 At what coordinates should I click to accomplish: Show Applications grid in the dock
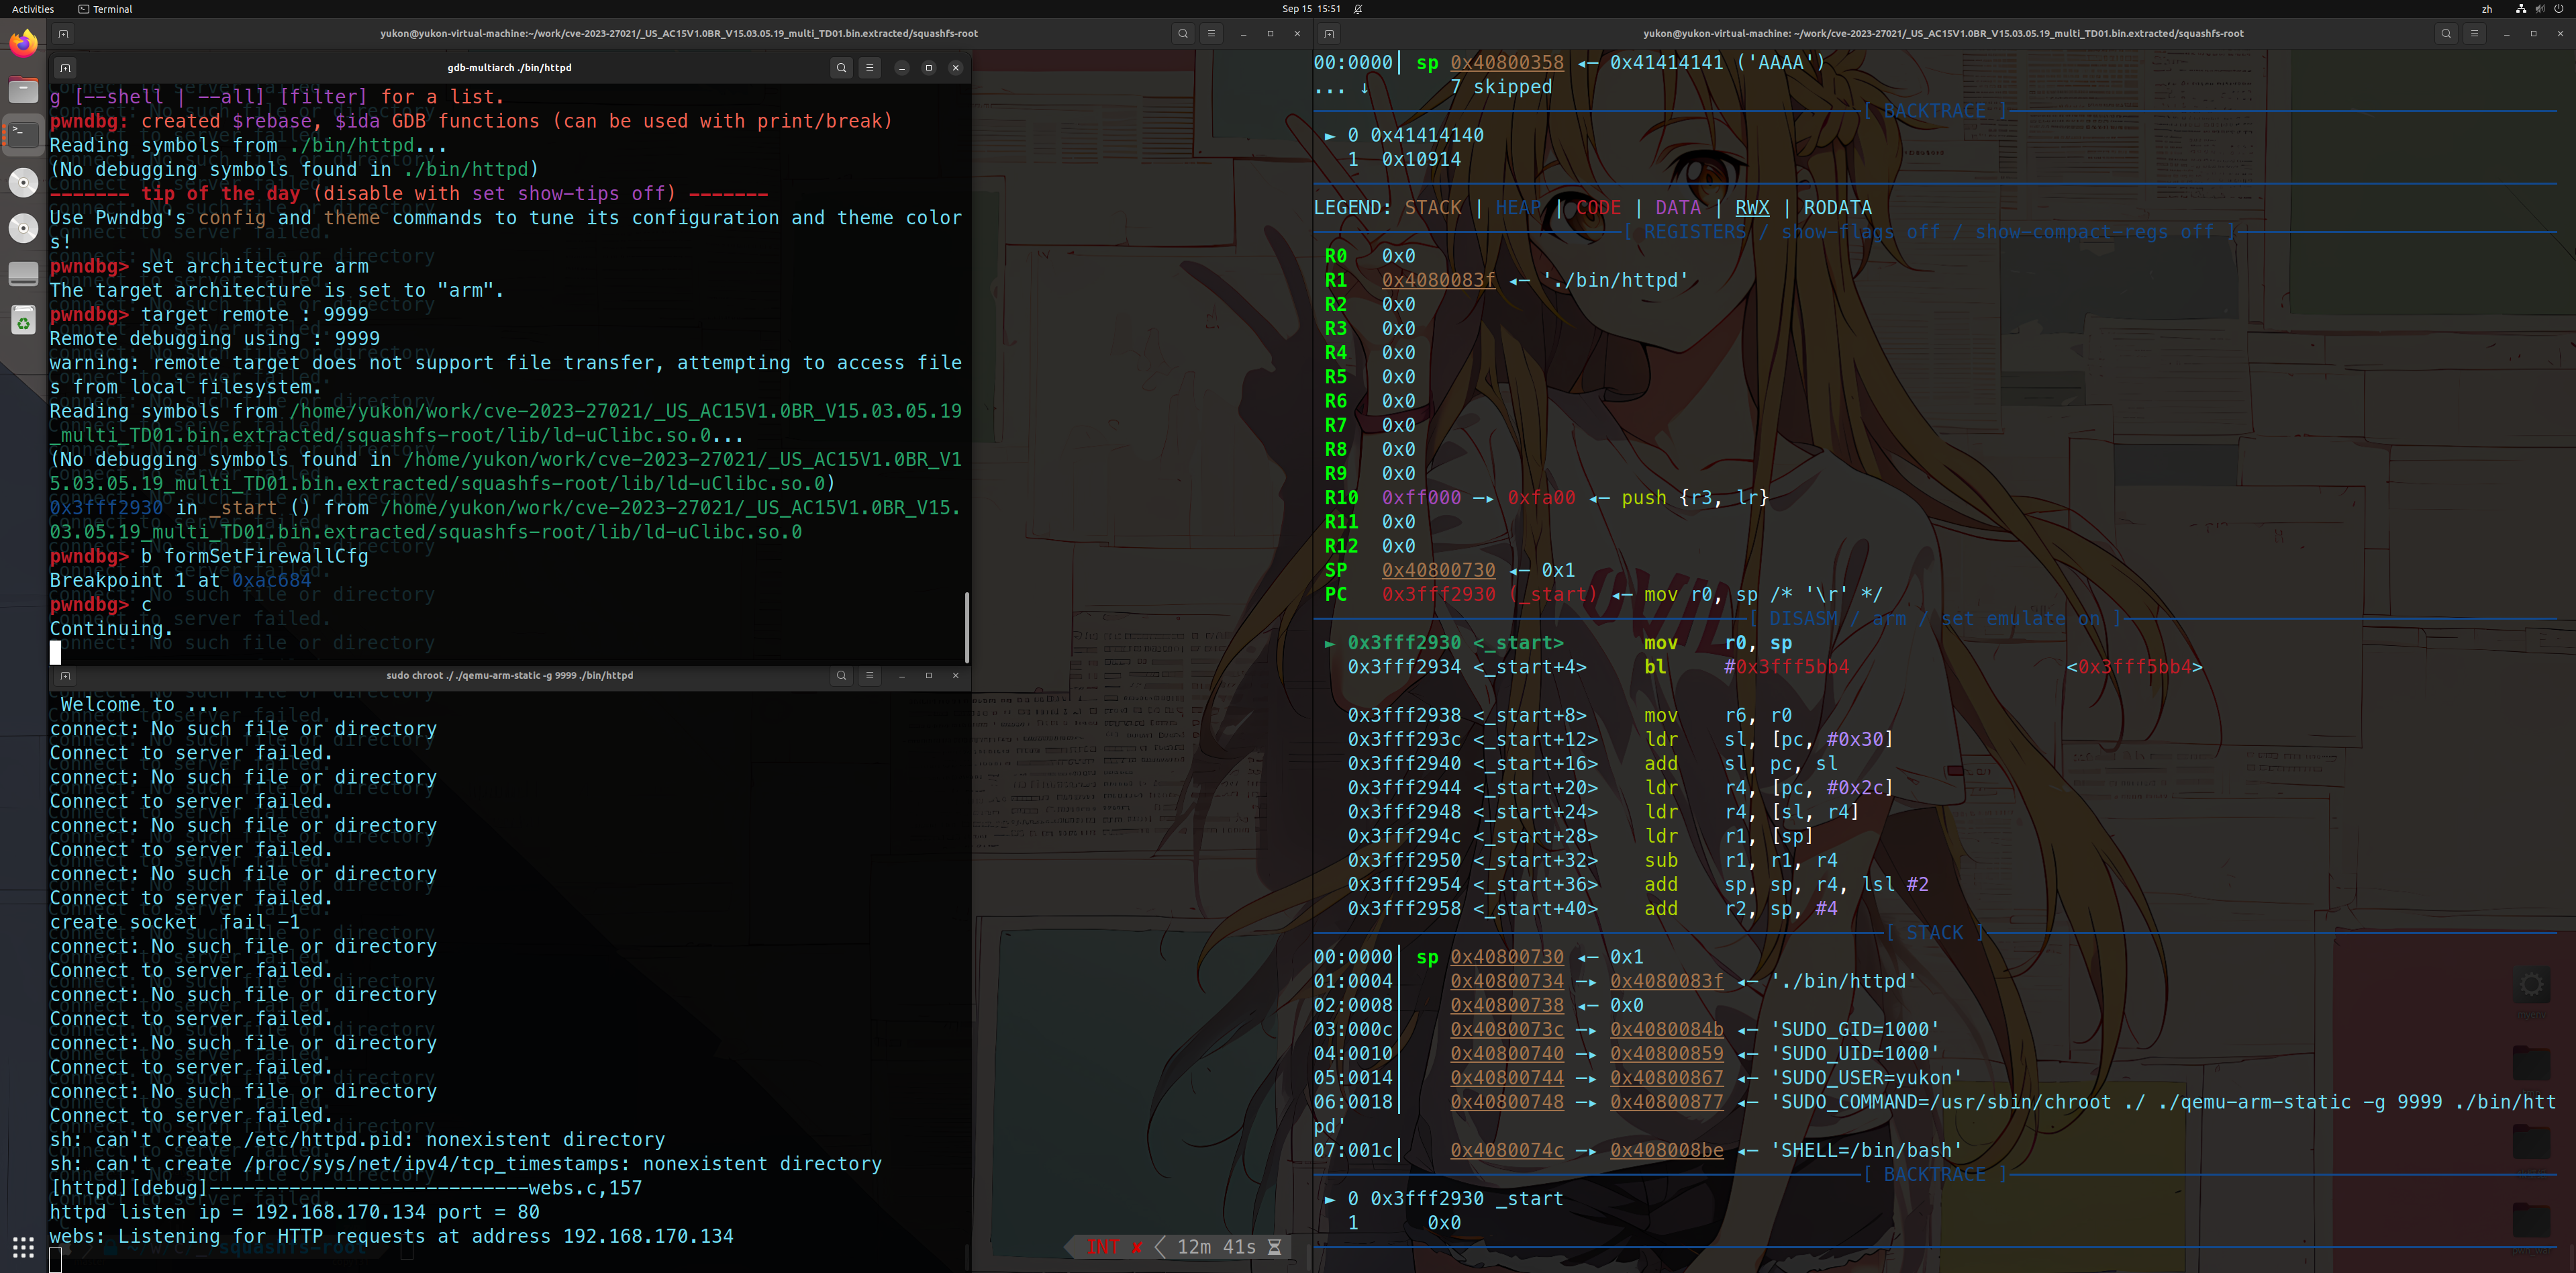coord(23,1247)
